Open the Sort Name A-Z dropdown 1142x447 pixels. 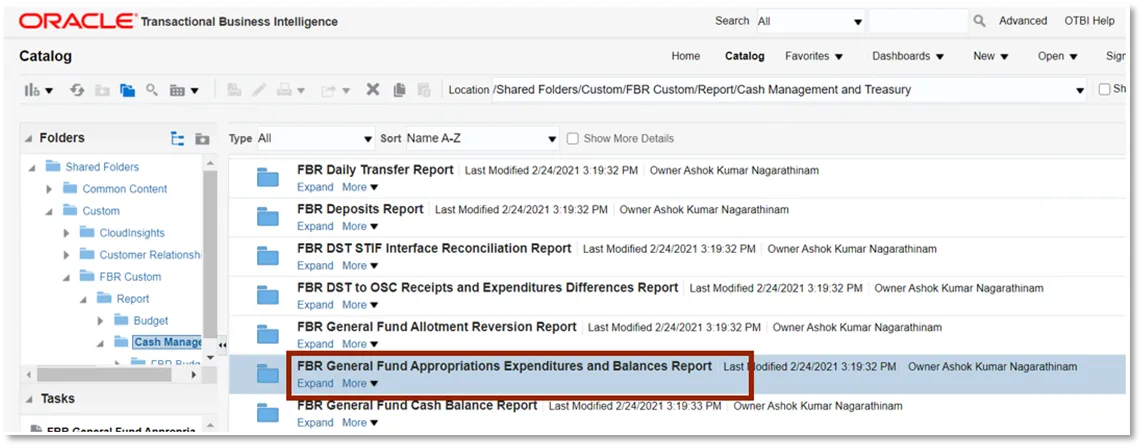[x=481, y=139]
